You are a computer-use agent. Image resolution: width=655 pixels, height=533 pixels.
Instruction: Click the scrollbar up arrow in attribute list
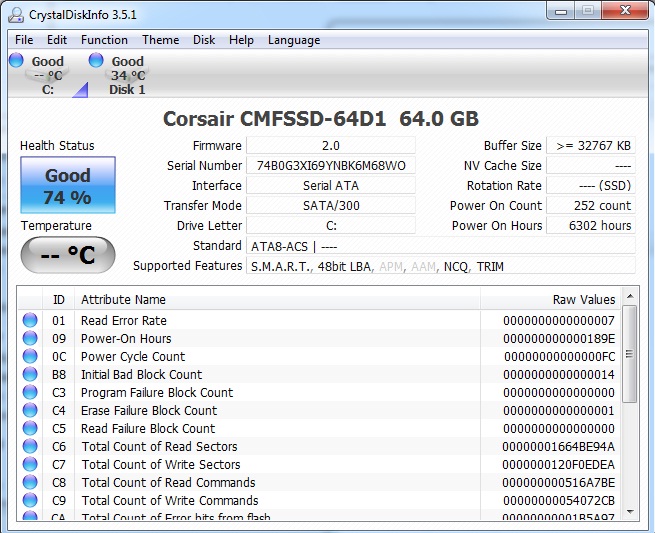[630, 296]
